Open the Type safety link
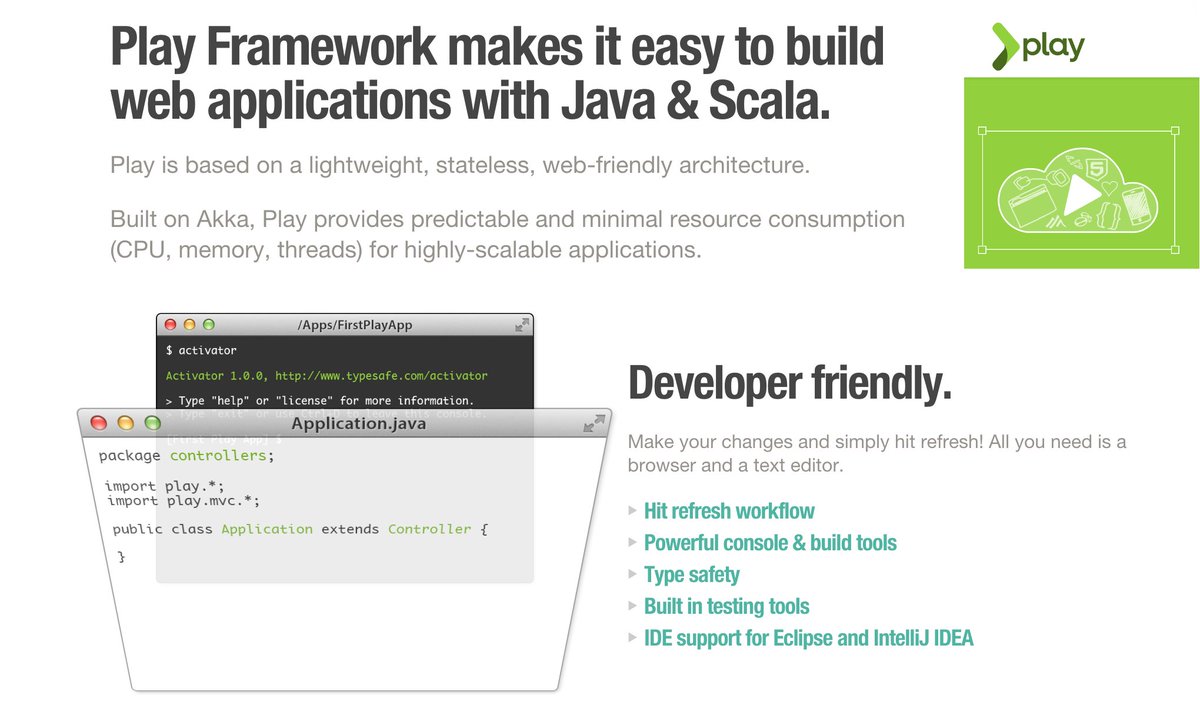This screenshot has height=722, width=1200. click(x=692, y=575)
